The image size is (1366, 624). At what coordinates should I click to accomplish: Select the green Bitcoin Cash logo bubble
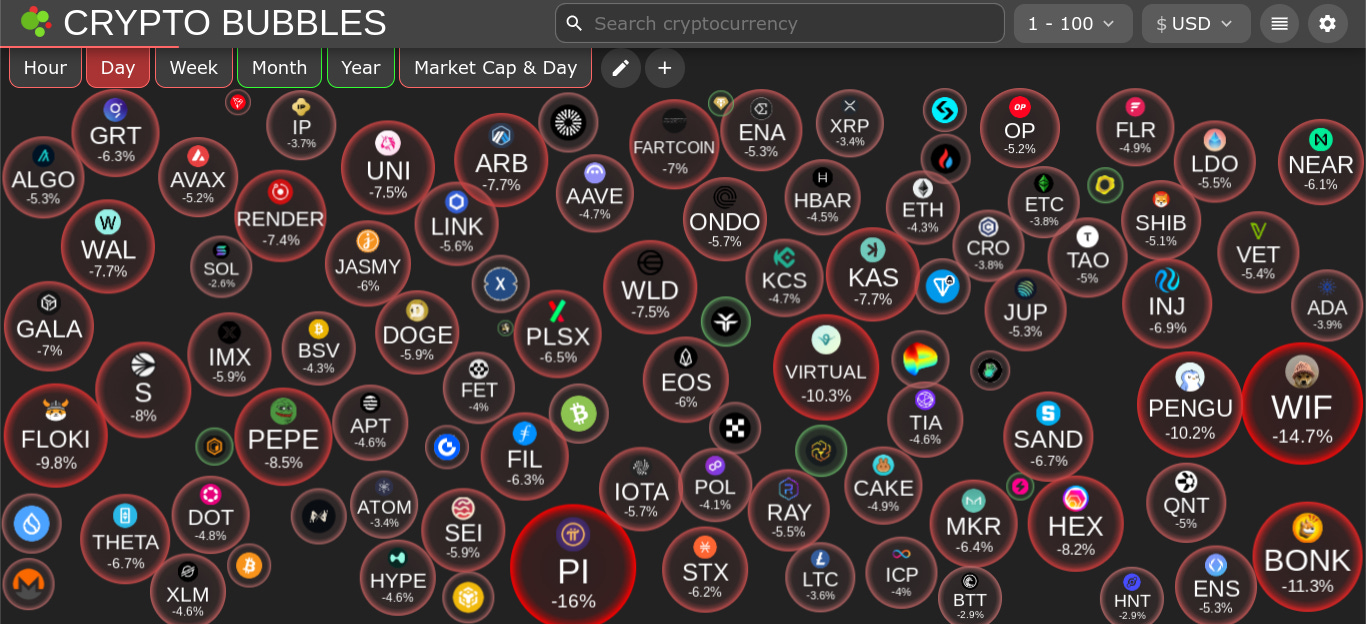tap(578, 413)
